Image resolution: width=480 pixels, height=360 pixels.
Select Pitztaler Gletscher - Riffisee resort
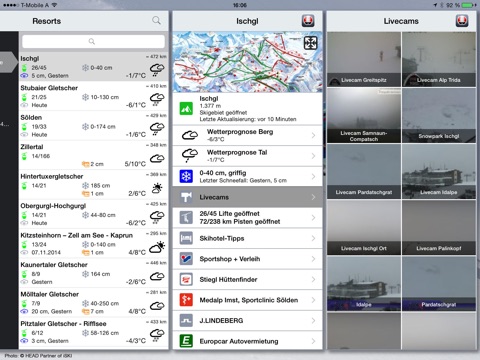click(x=93, y=332)
